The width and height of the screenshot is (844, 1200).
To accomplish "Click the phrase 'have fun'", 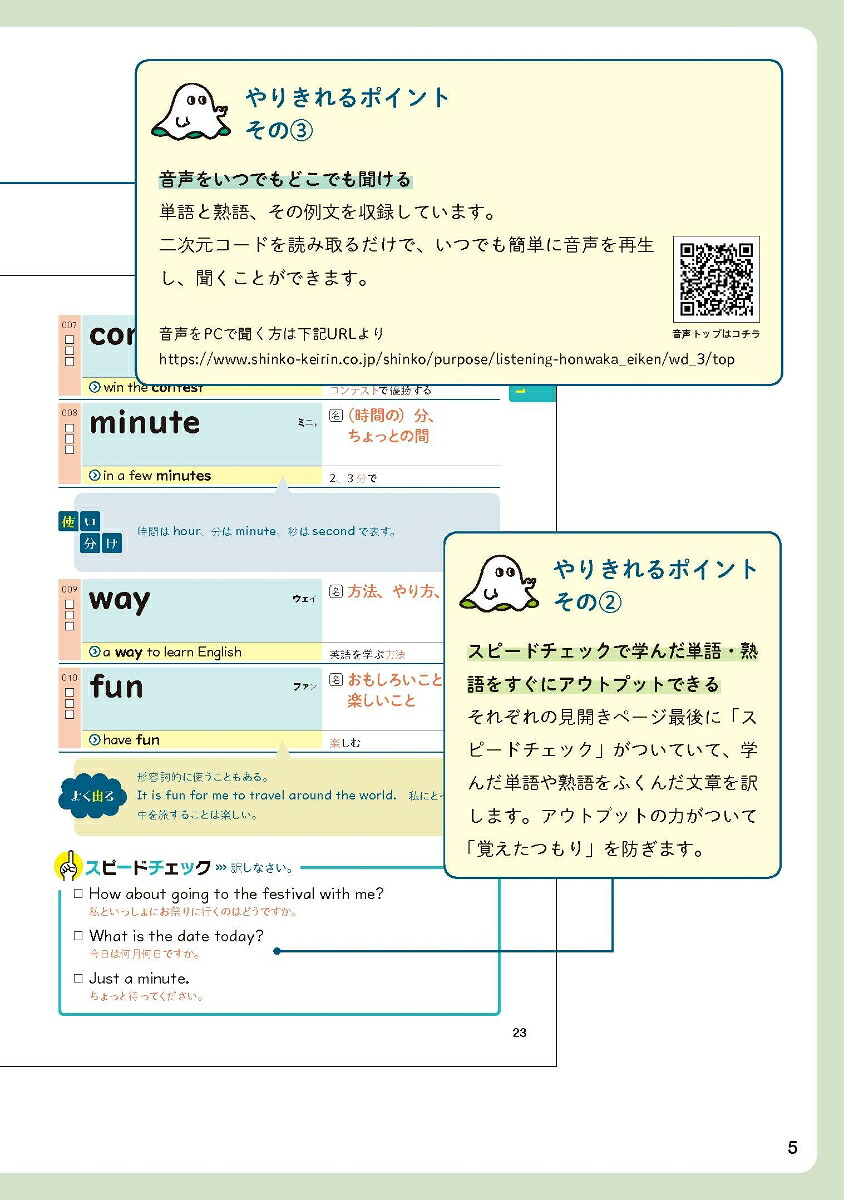I will click(x=131, y=740).
